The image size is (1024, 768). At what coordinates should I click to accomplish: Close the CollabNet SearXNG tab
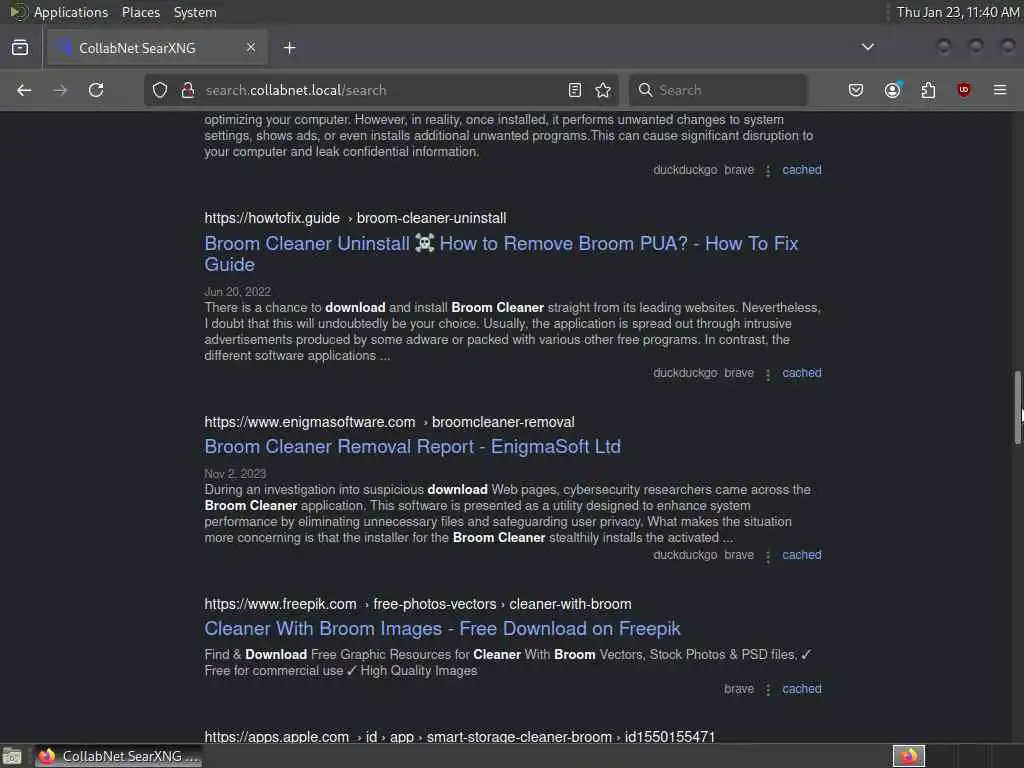tap(251, 48)
